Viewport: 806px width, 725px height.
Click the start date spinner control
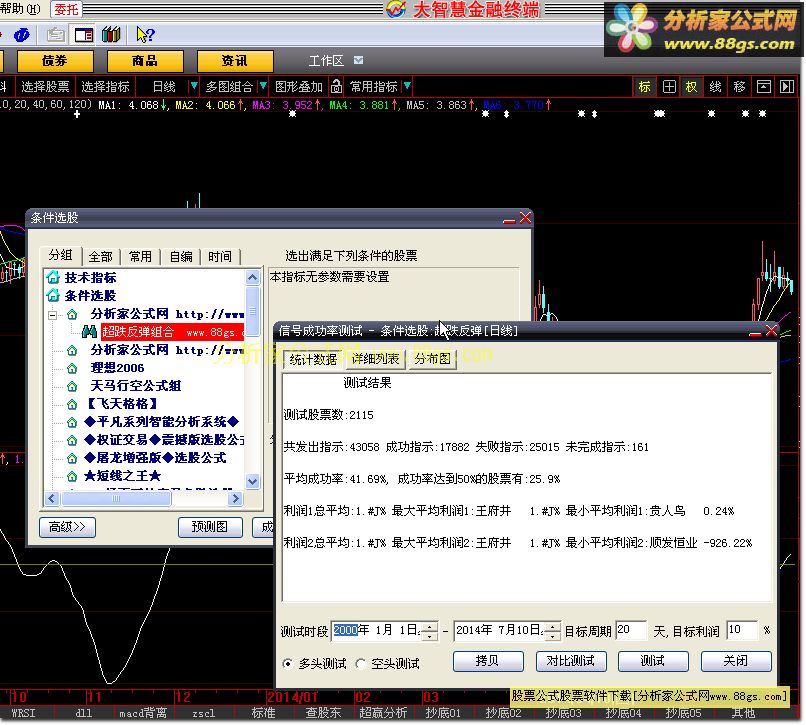[x=430, y=631]
